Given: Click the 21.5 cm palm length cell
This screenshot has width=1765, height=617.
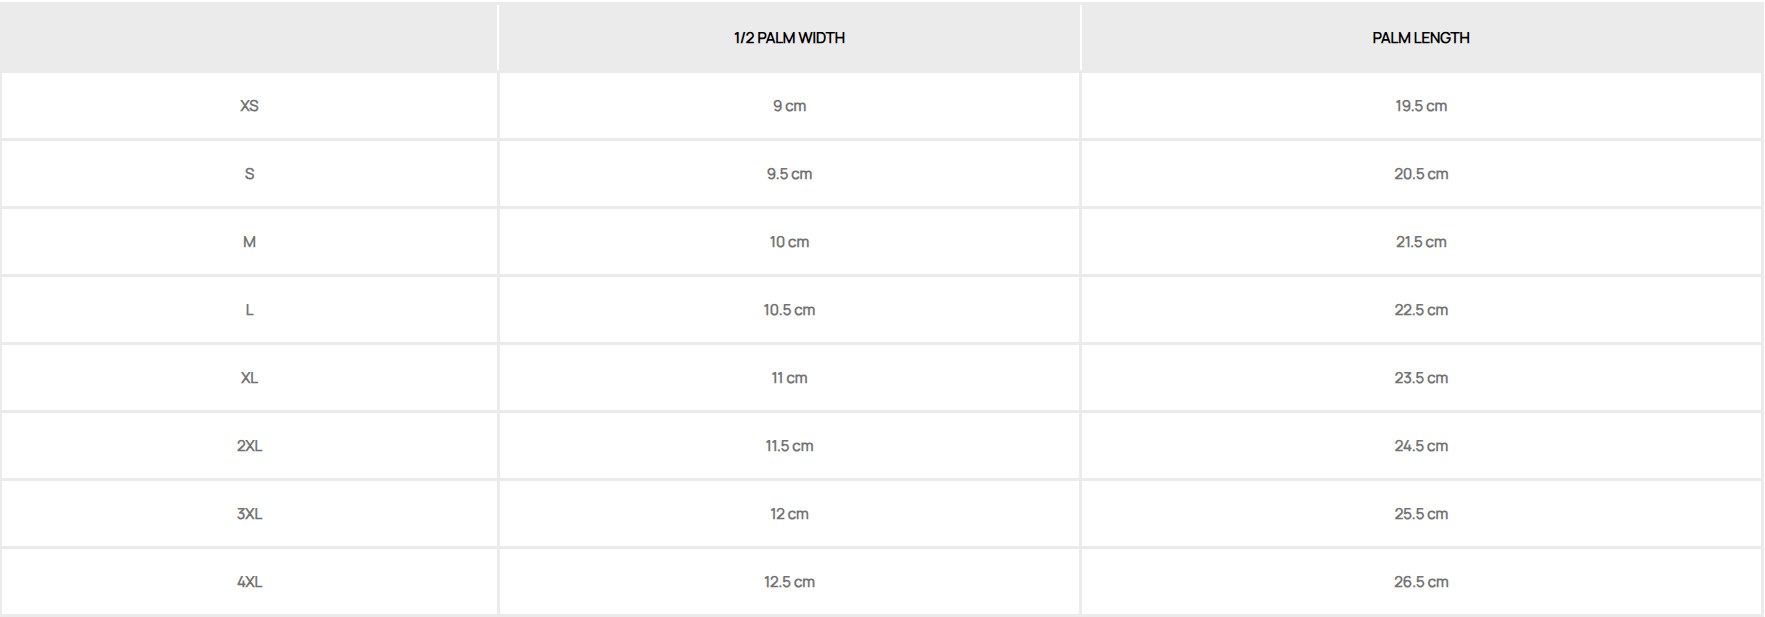Looking at the screenshot, I should 1421,242.
